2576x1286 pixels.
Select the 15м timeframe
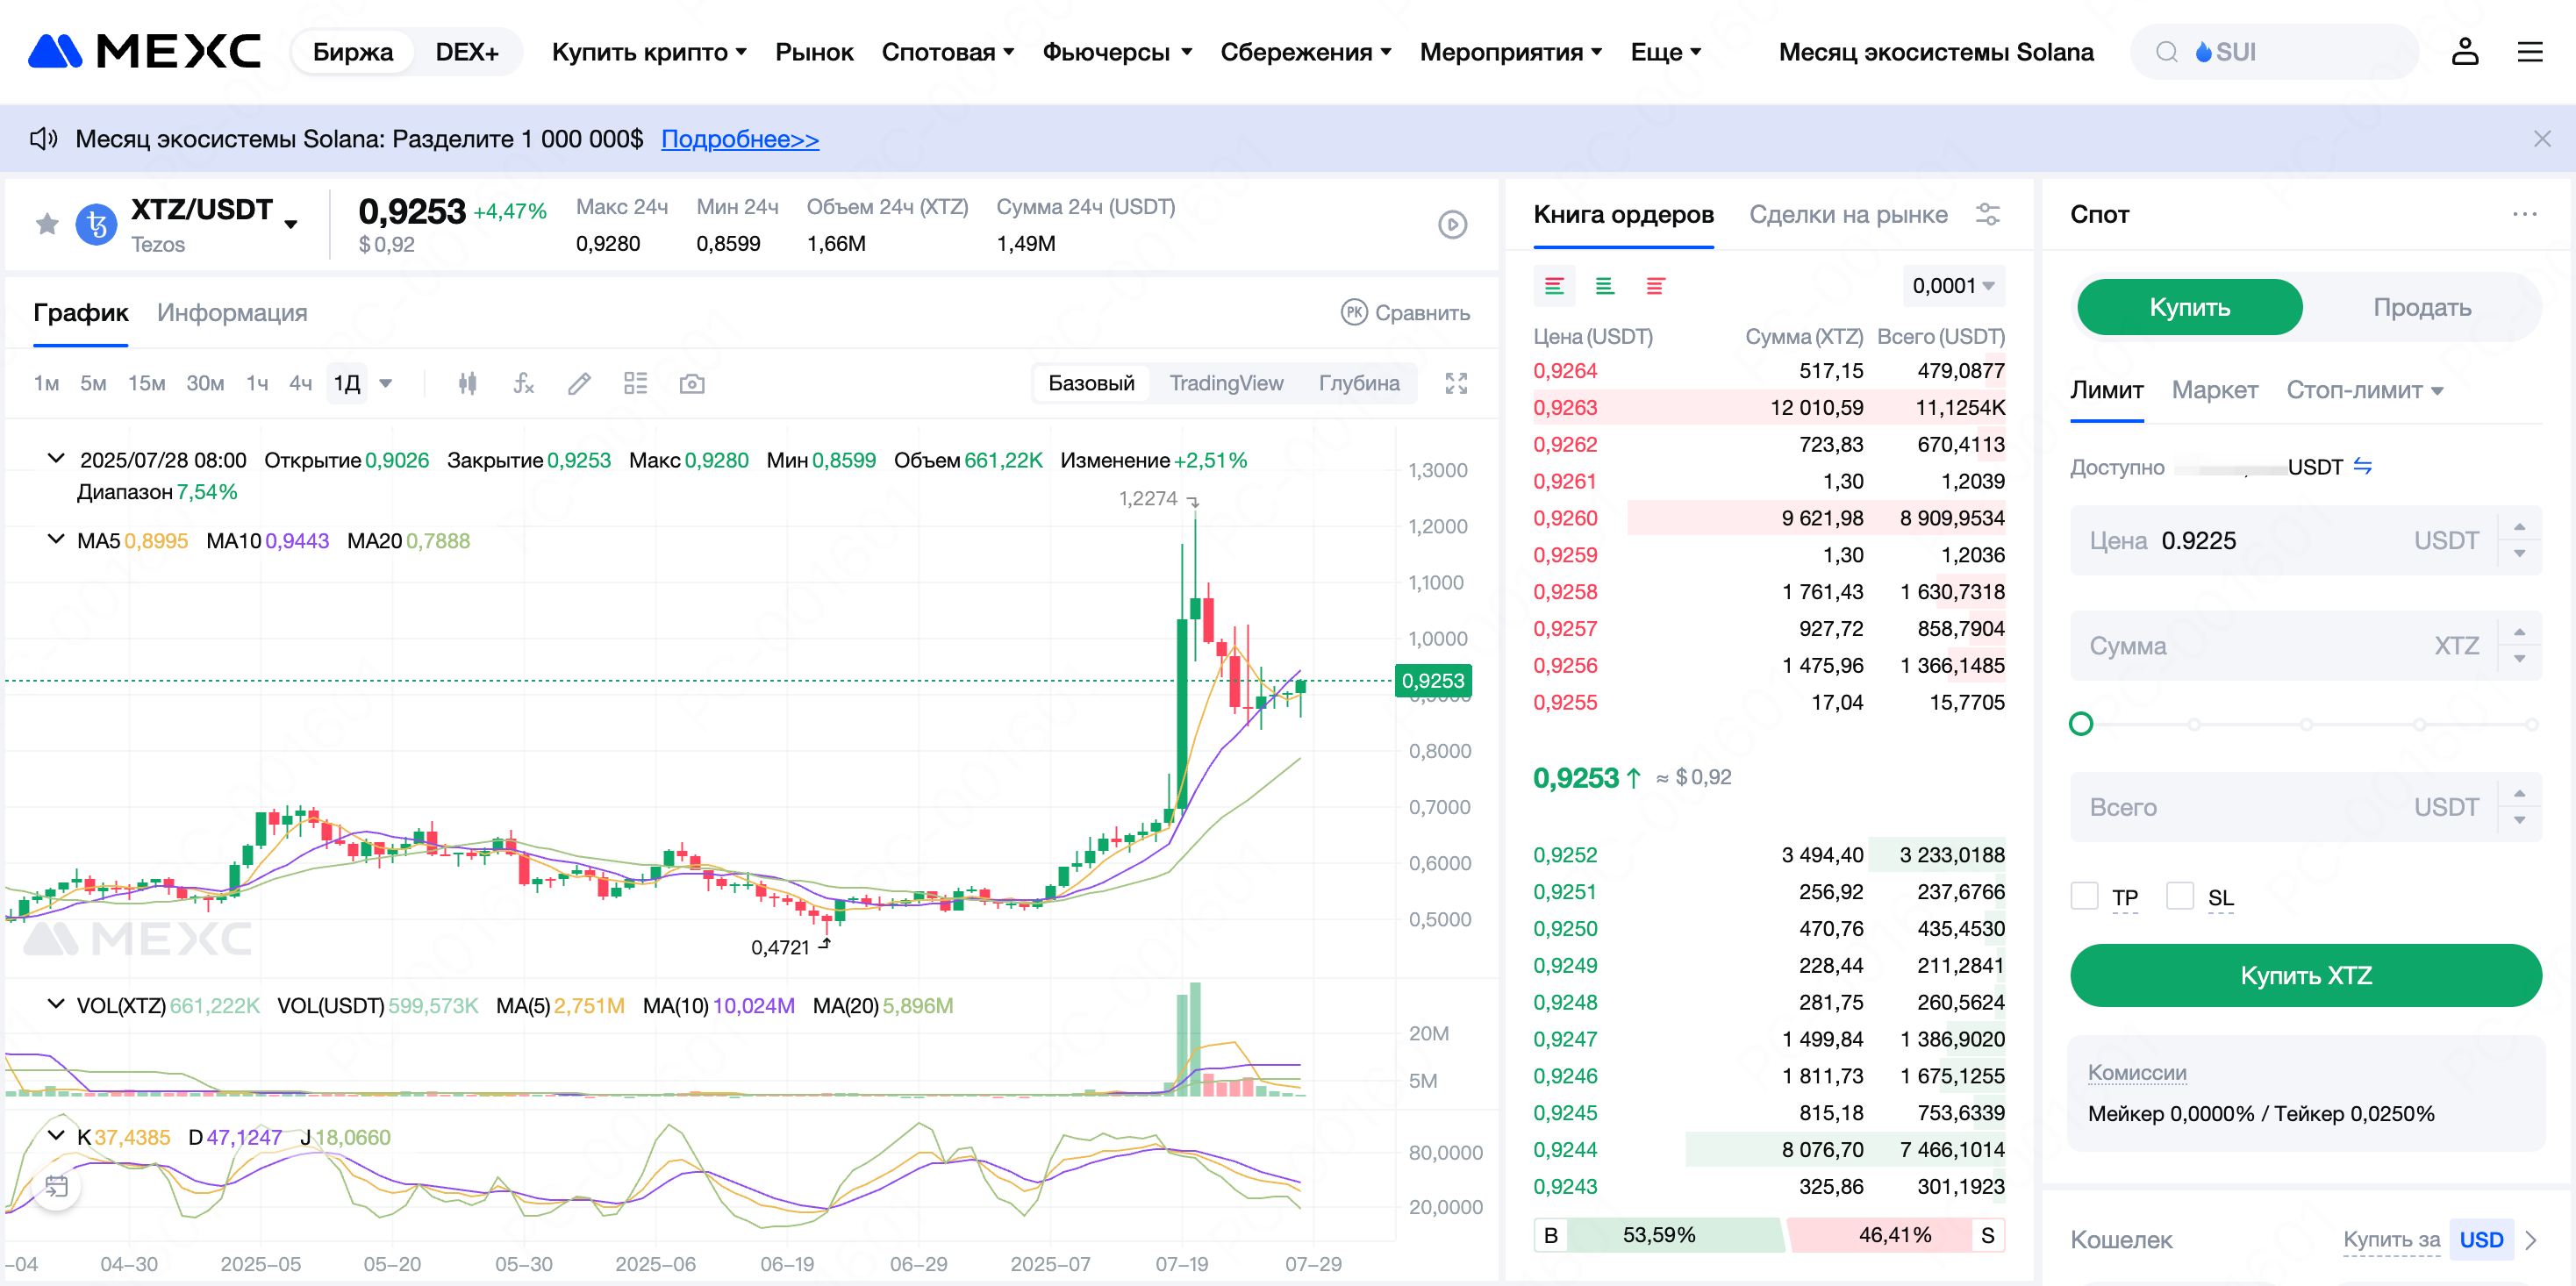pyautogui.click(x=146, y=383)
